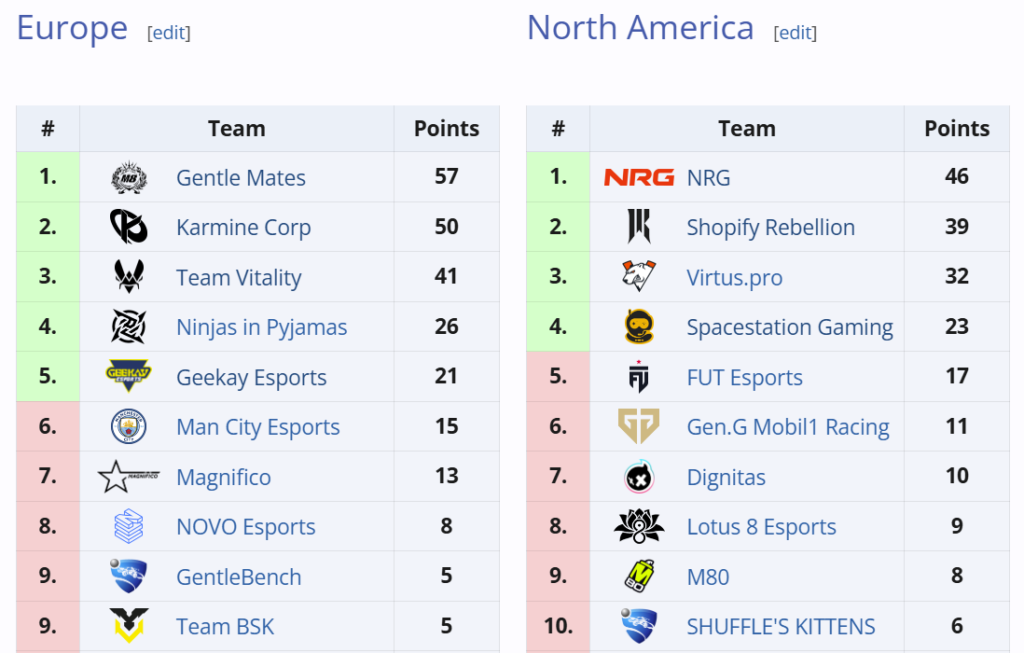
Task: Click the Shopify Rebellion logo
Action: 640,227
